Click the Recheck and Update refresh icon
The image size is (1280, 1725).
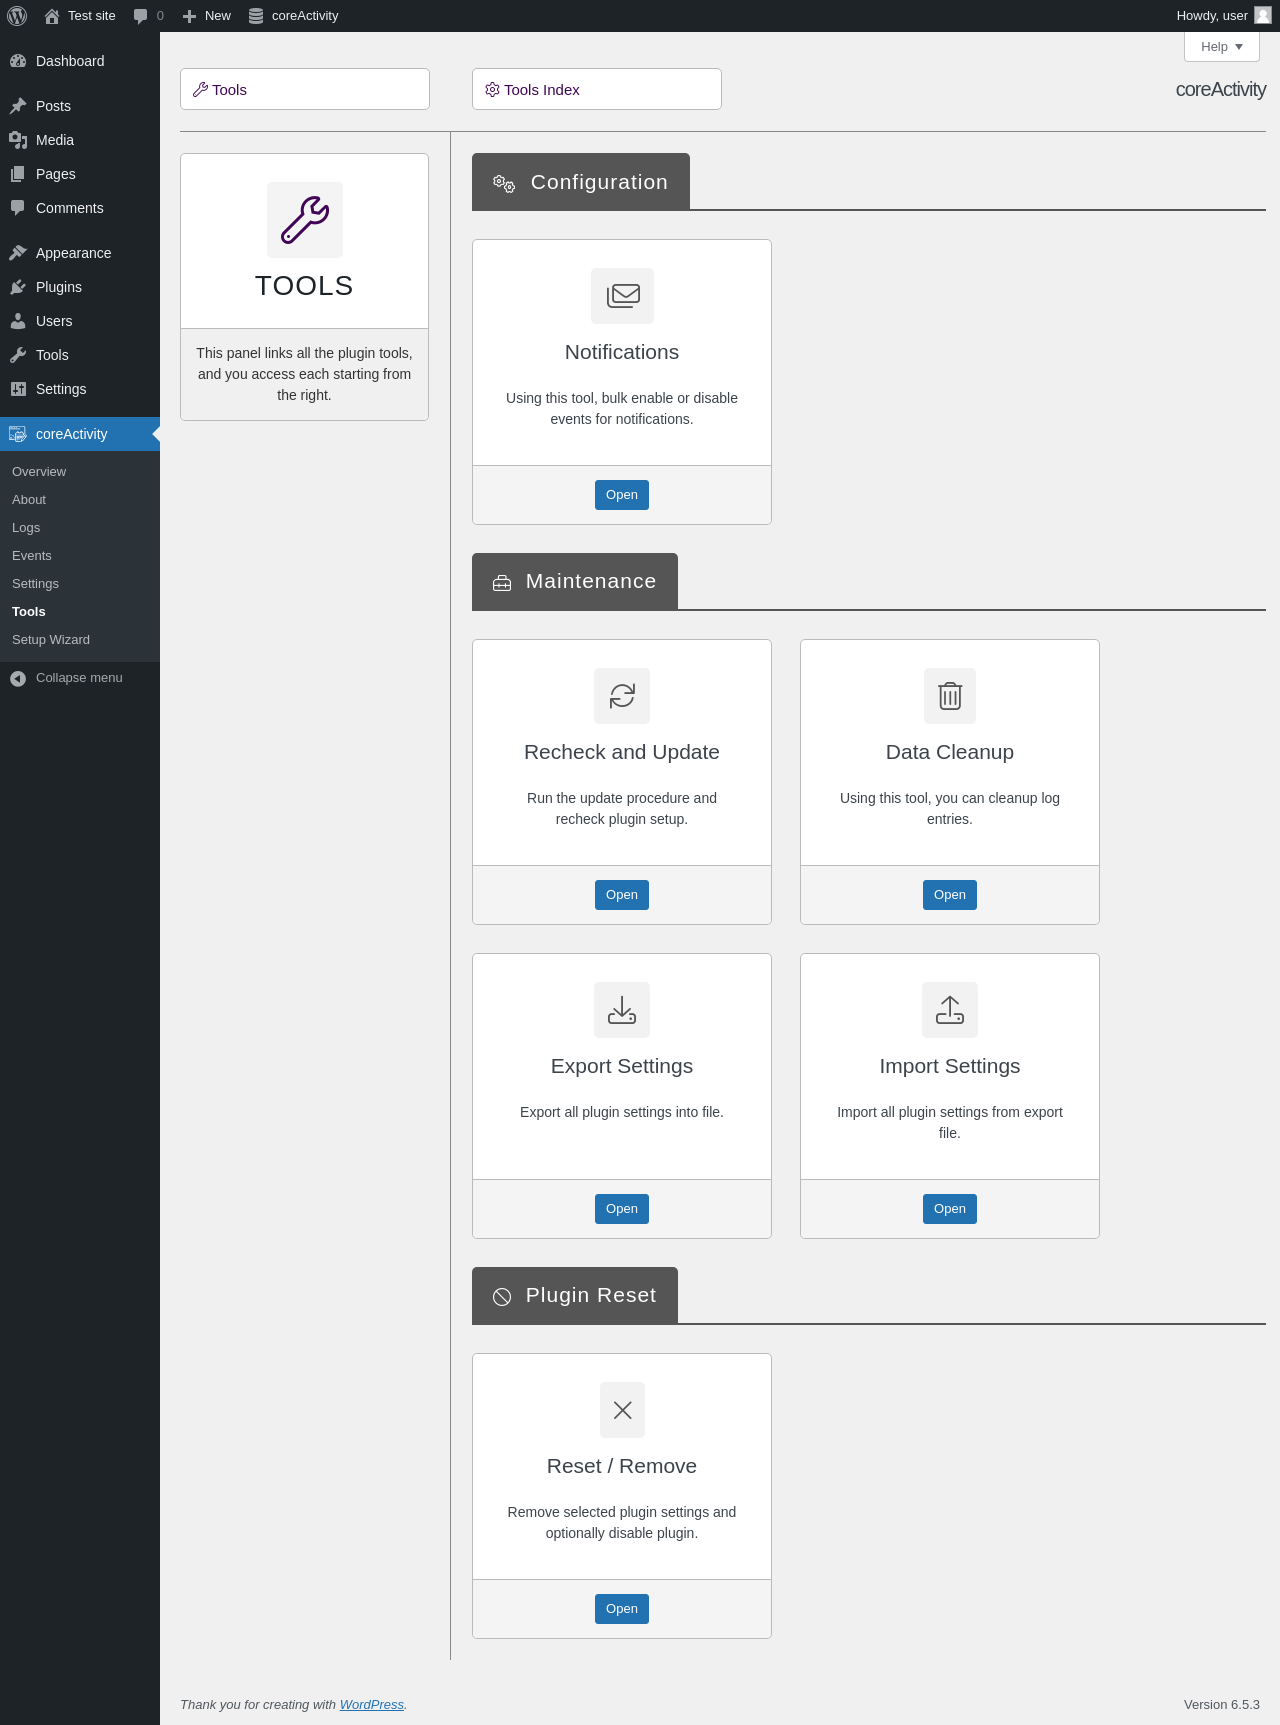pyautogui.click(x=622, y=696)
